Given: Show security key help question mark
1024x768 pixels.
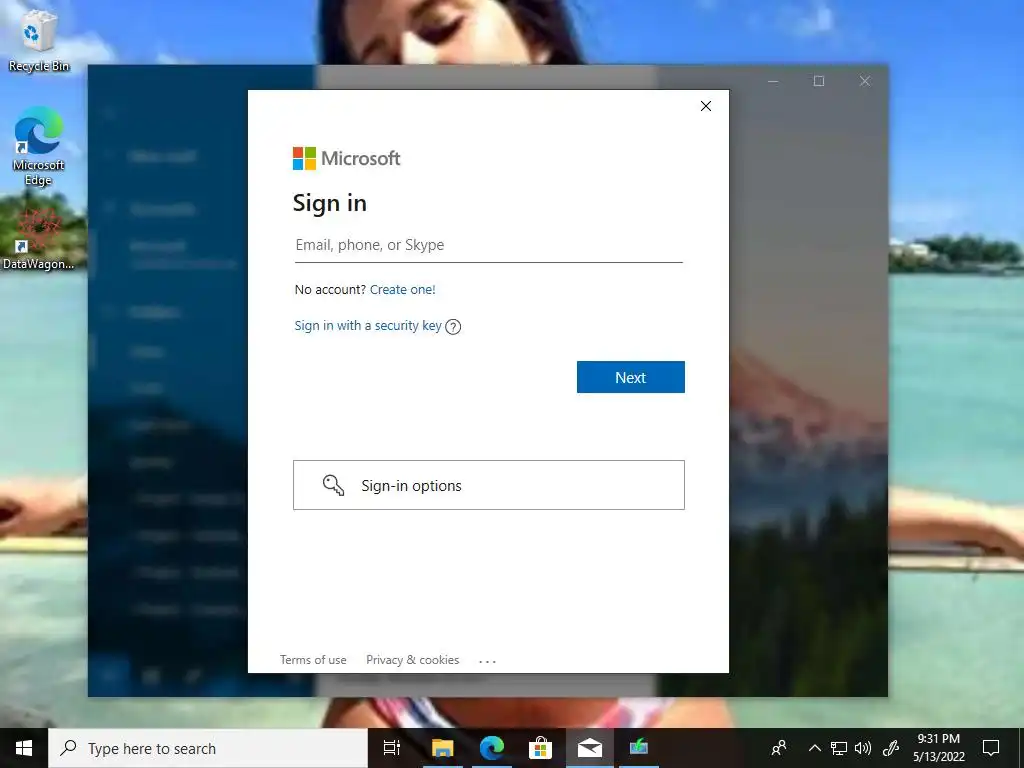Looking at the screenshot, I should 453,327.
